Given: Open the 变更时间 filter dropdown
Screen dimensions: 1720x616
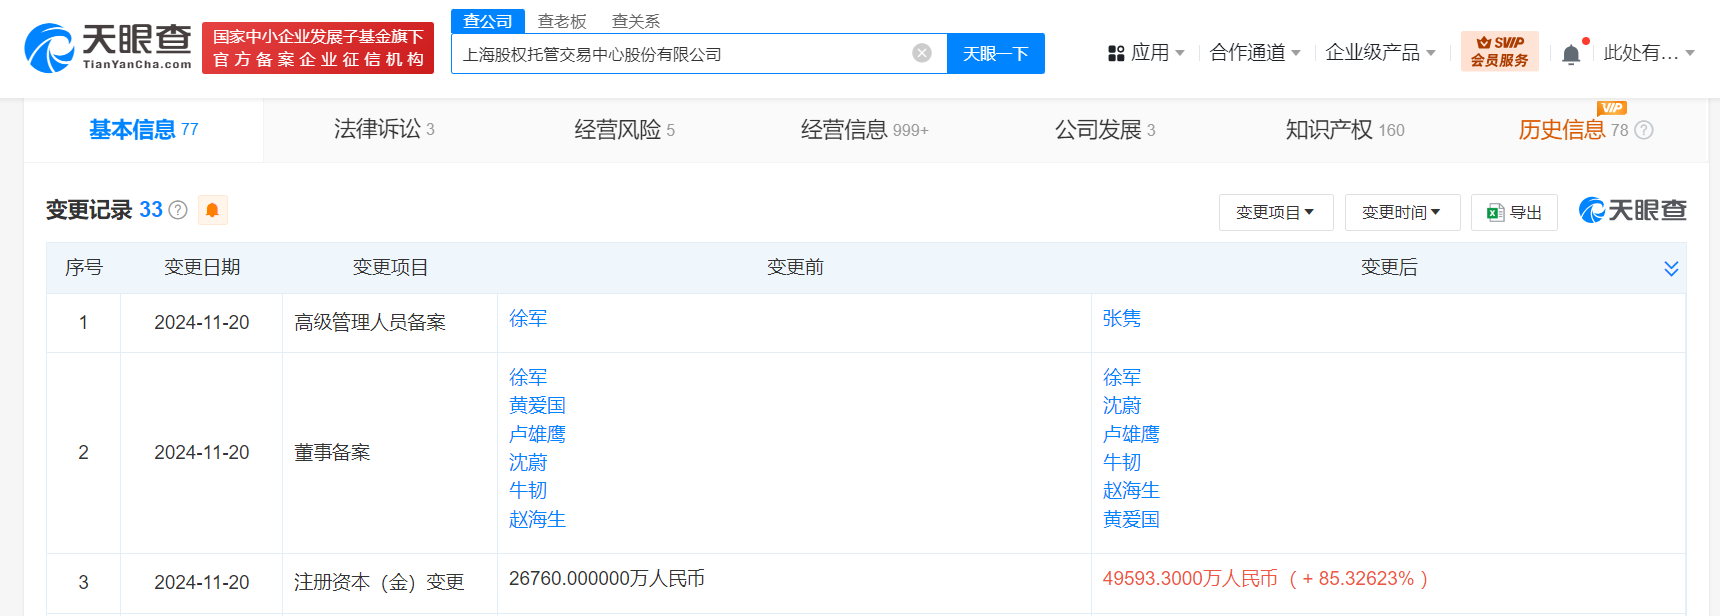Looking at the screenshot, I should pyautogui.click(x=1402, y=212).
